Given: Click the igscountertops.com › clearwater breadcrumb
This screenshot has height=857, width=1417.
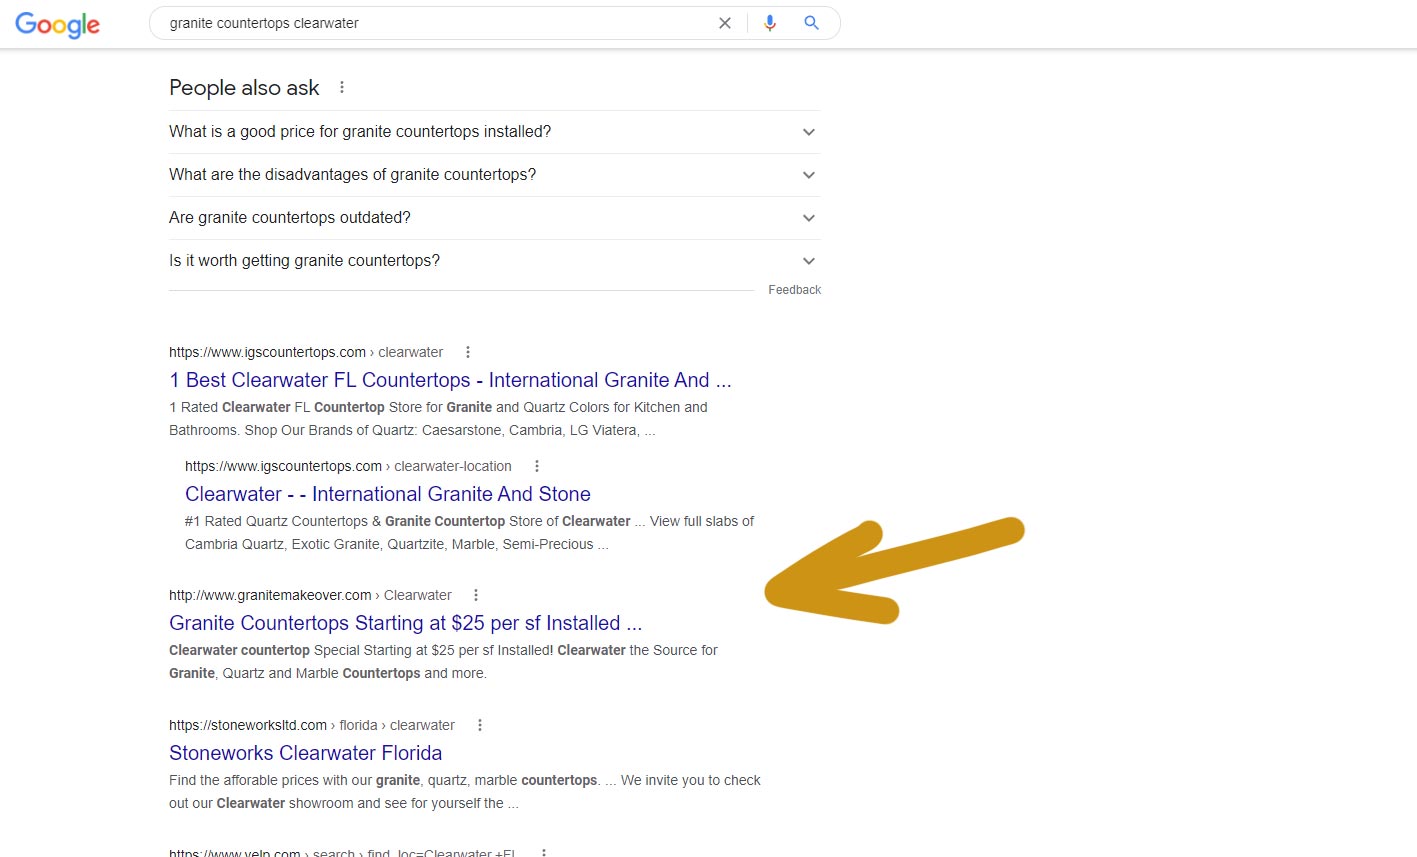Looking at the screenshot, I should 306,352.
